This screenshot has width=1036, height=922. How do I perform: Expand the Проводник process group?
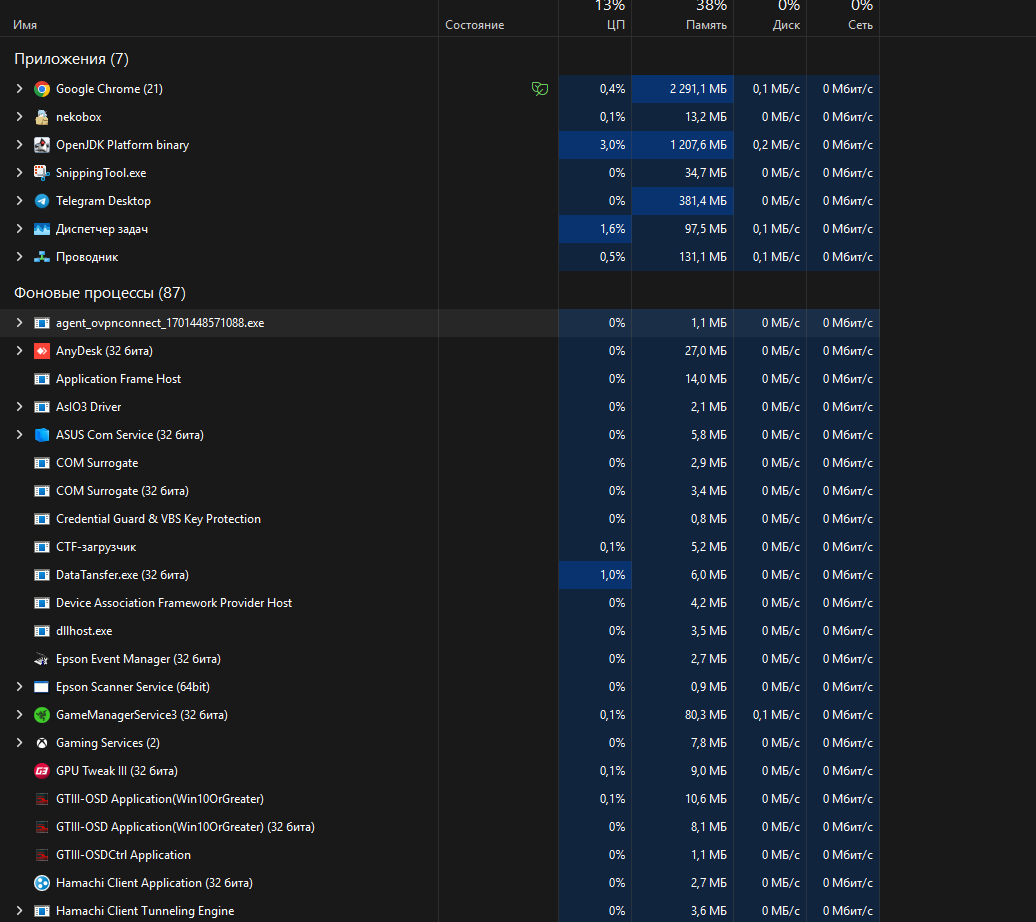[19, 257]
